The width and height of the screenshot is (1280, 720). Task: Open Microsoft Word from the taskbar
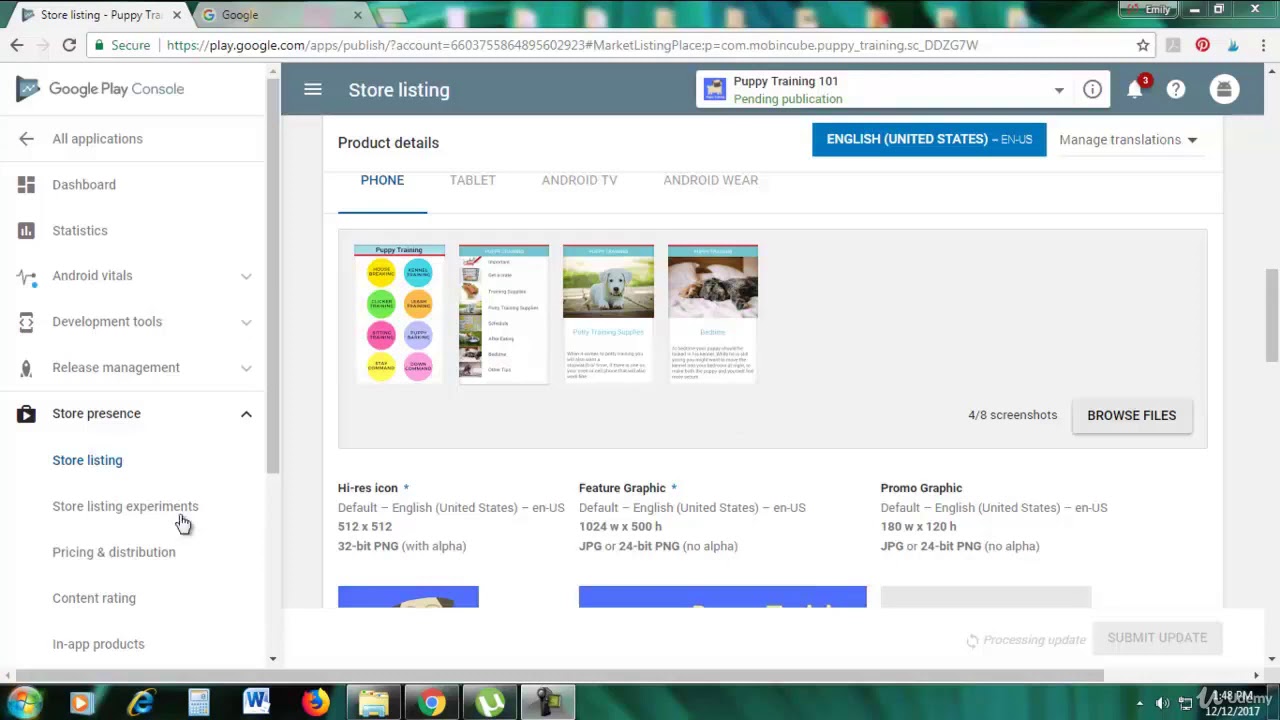pos(256,702)
